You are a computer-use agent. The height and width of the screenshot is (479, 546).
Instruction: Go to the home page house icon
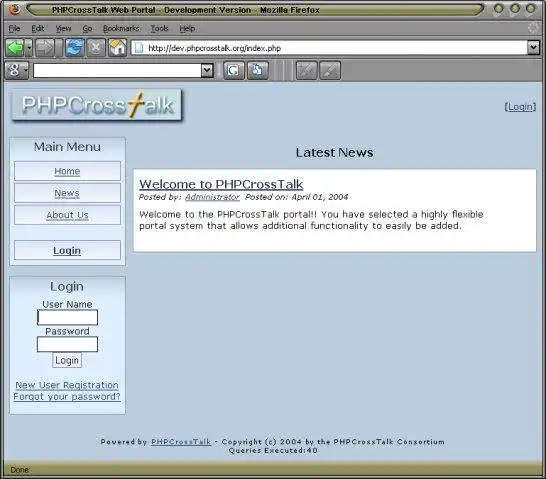coord(117,48)
